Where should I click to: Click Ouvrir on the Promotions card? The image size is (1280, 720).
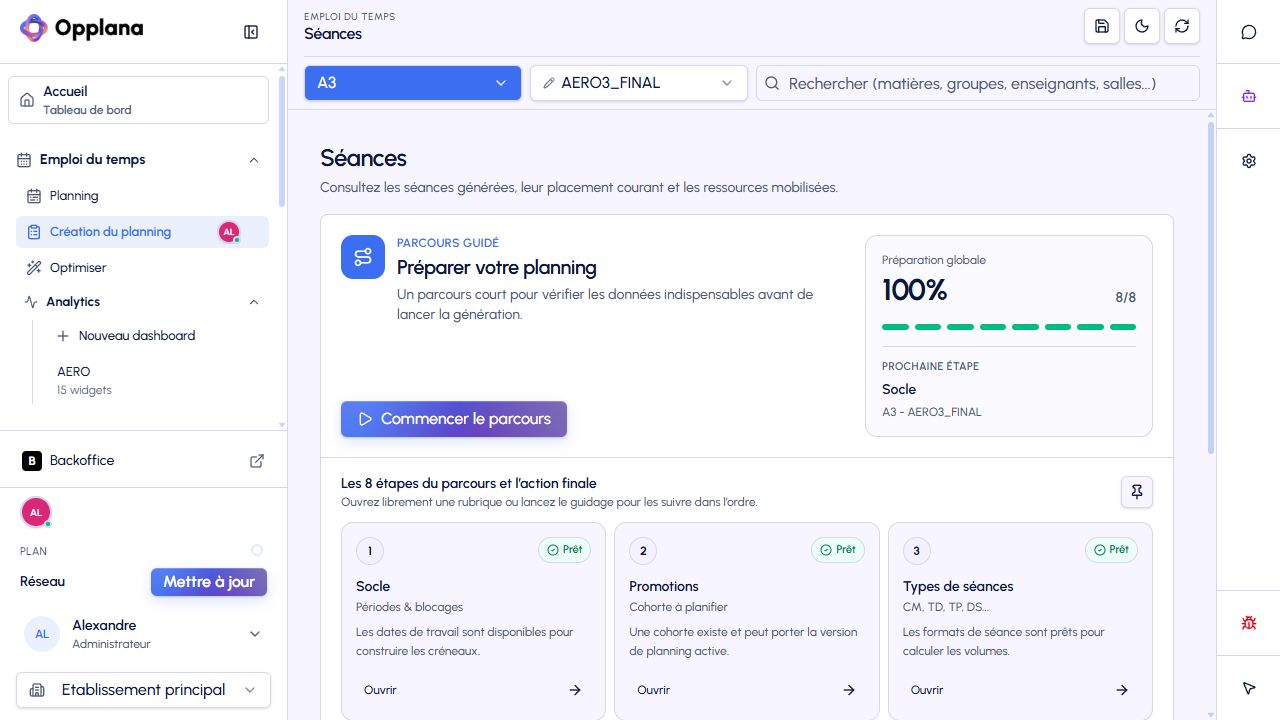746,690
